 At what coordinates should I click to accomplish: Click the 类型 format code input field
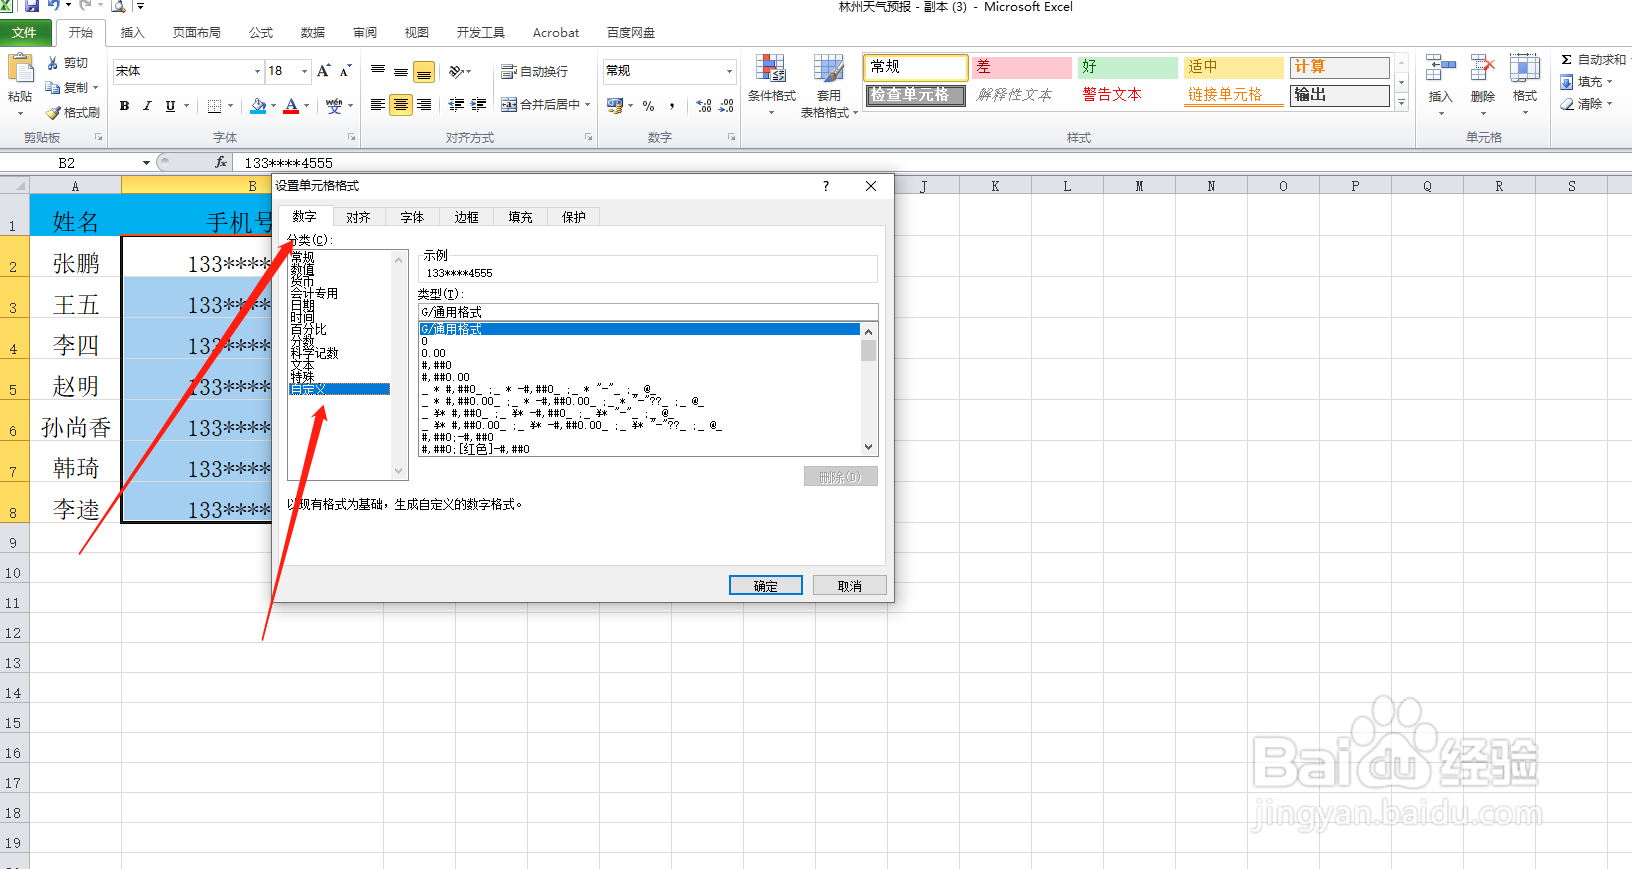[x=648, y=312]
